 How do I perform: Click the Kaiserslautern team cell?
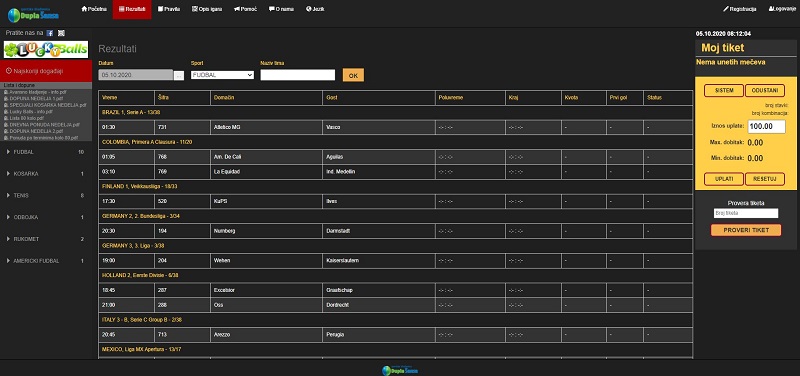click(379, 261)
